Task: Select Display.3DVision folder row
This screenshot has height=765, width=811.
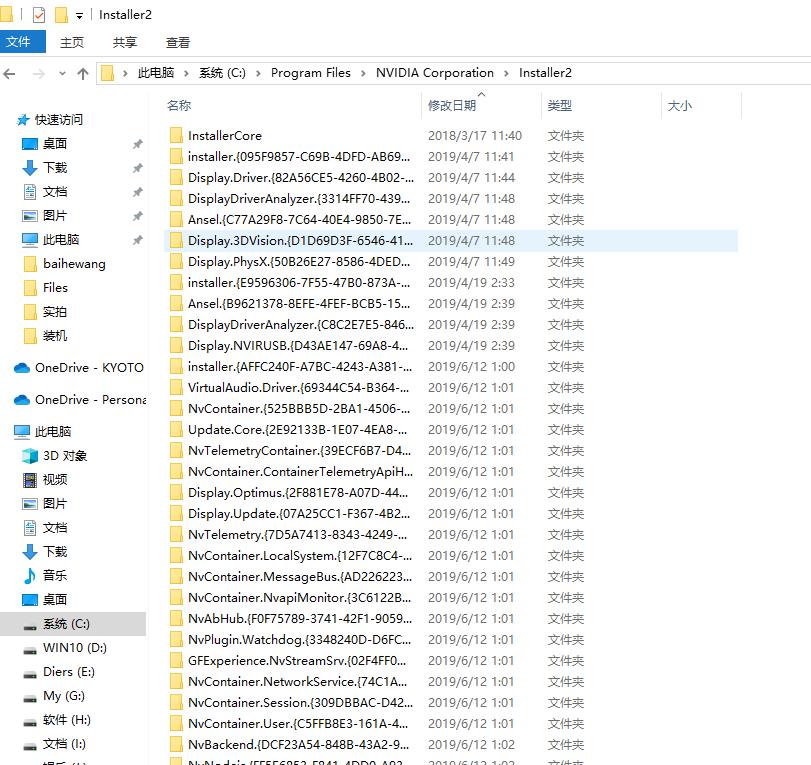Action: pyautogui.click(x=450, y=241)
